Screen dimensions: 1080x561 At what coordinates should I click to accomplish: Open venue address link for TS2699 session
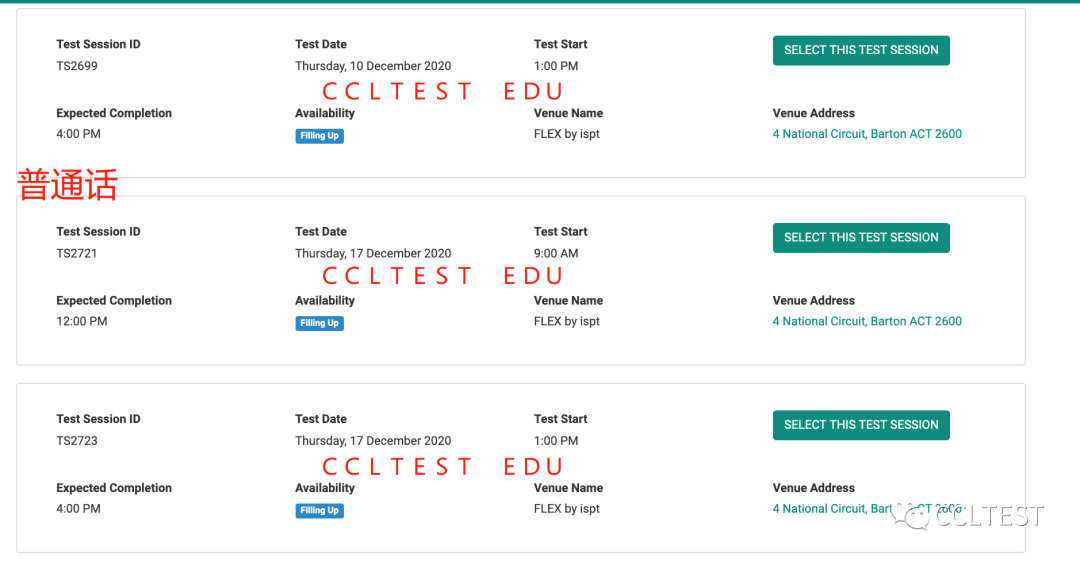click(867, 134)
